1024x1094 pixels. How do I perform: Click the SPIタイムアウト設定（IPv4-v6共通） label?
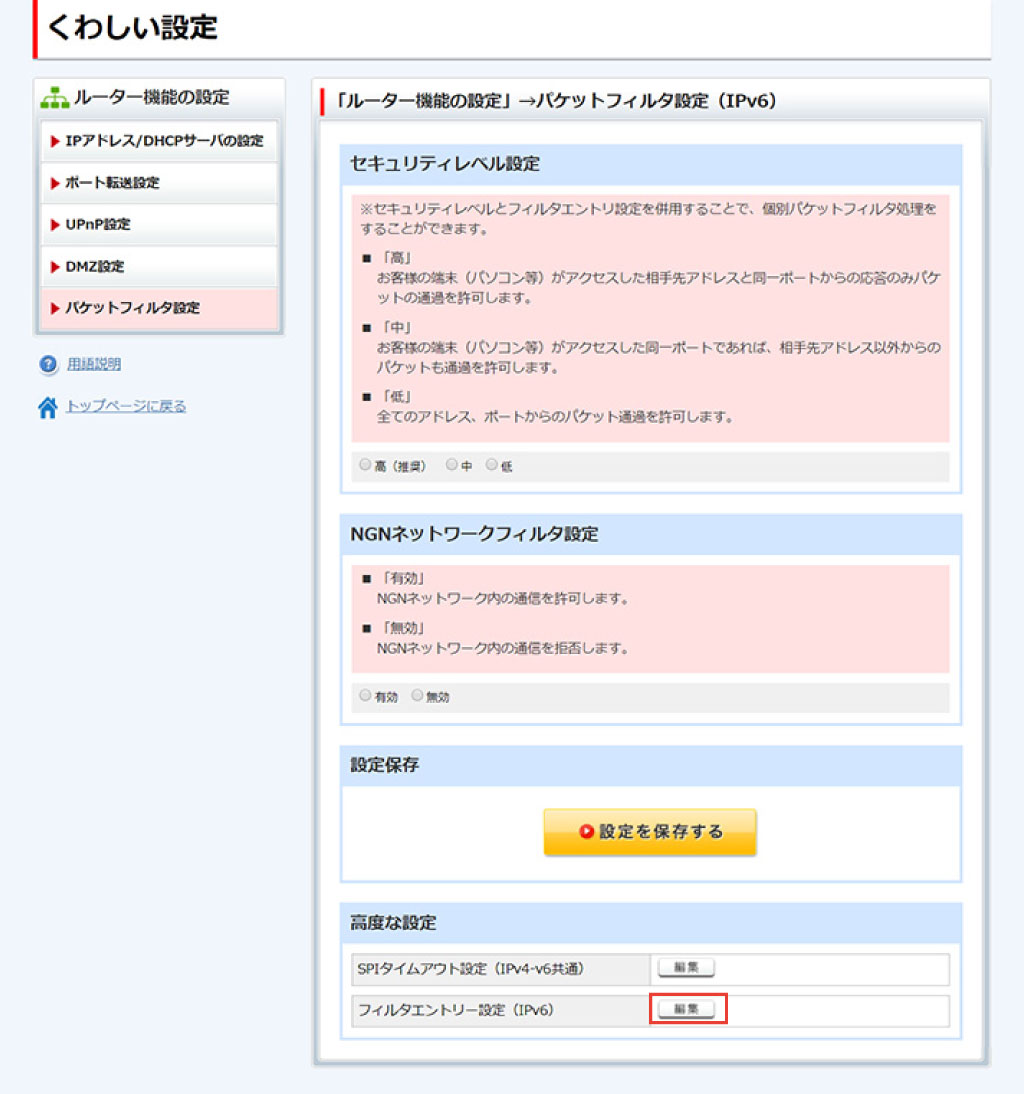tap(471, 969)
